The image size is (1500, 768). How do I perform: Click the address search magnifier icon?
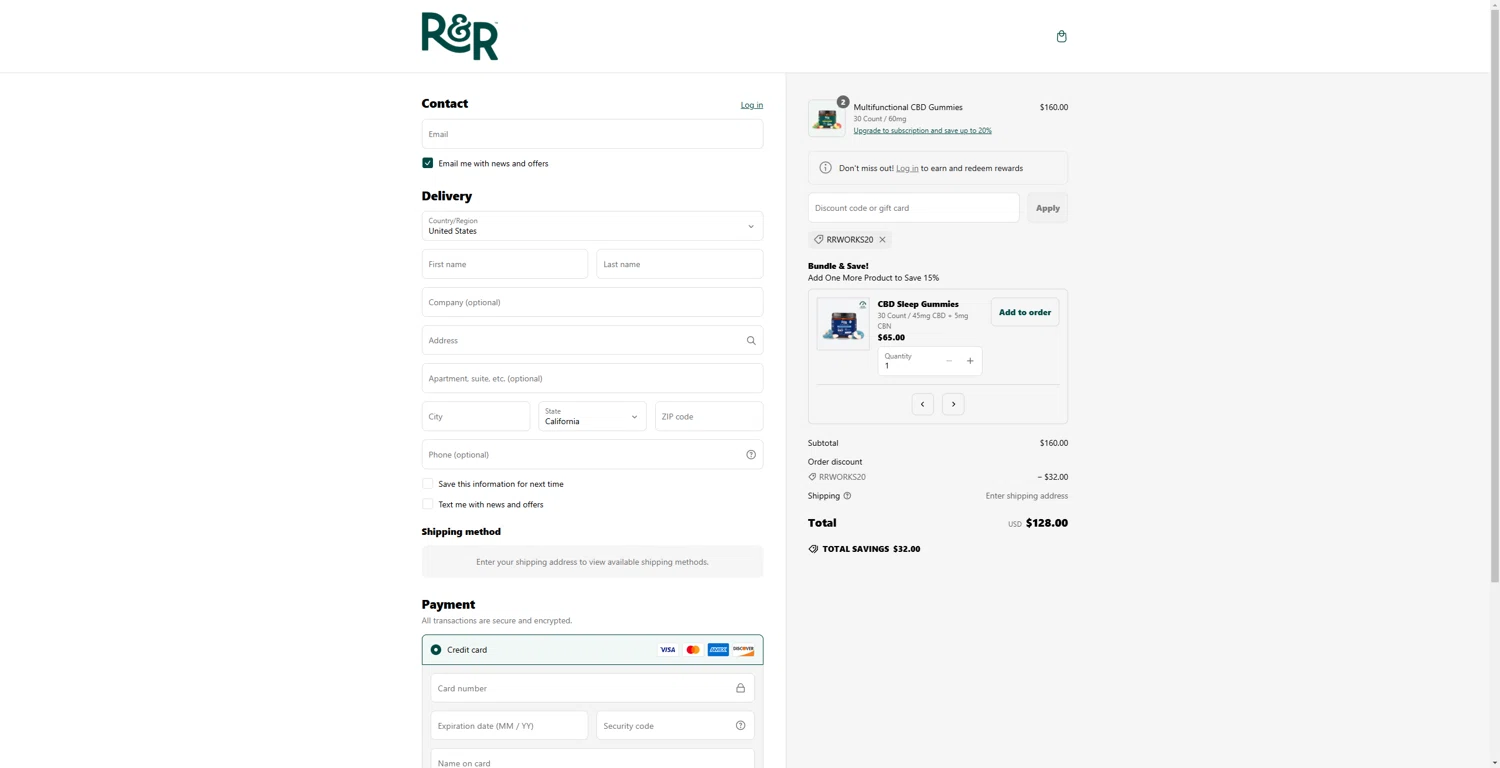751,340
